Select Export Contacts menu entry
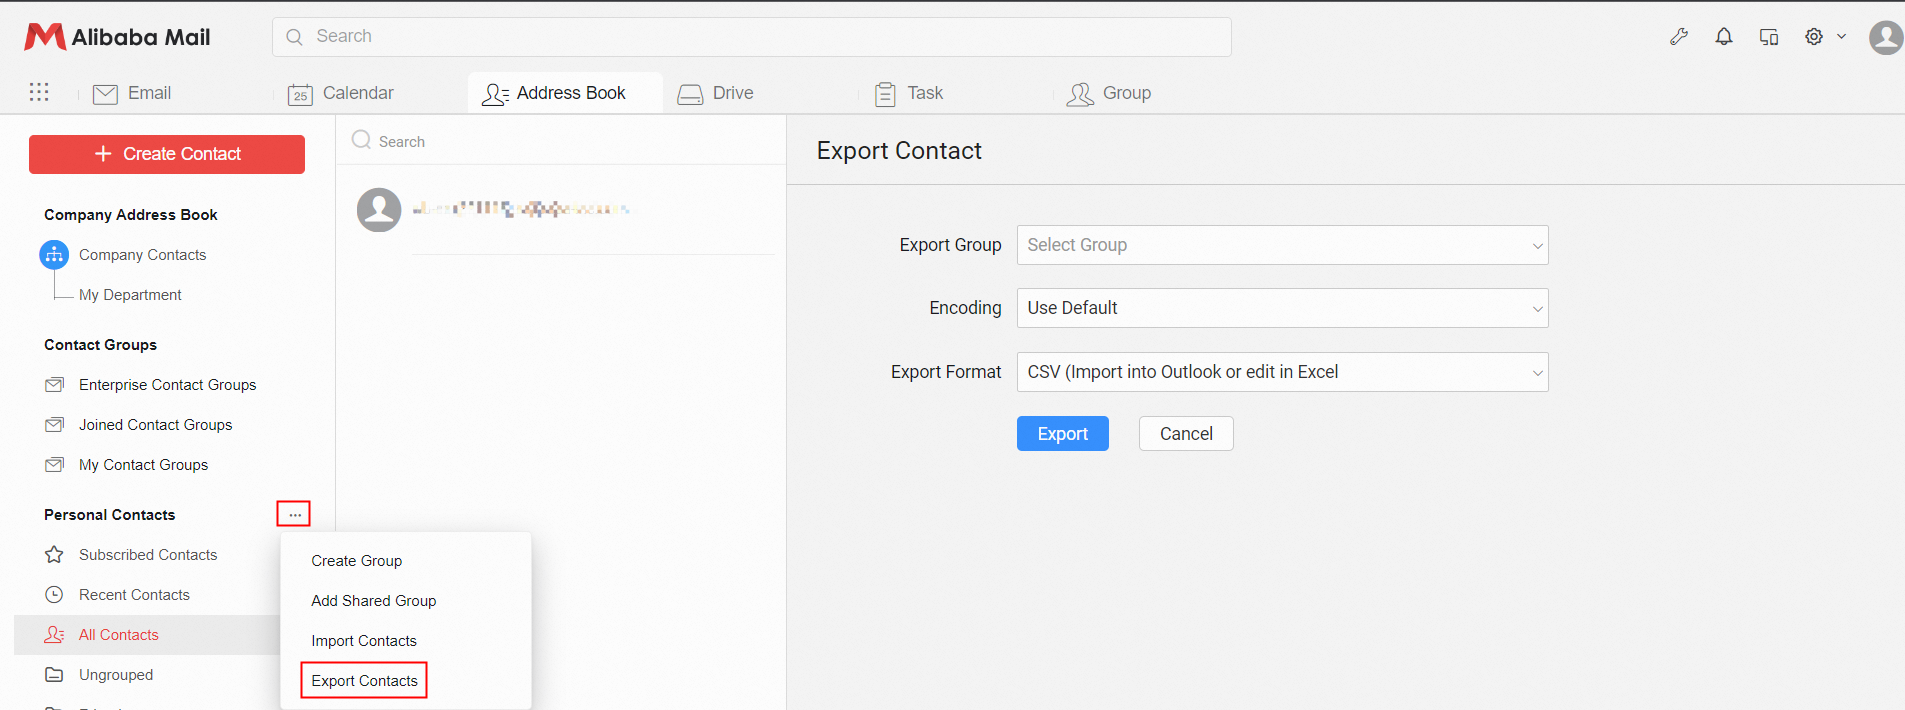 click(364, 681)
